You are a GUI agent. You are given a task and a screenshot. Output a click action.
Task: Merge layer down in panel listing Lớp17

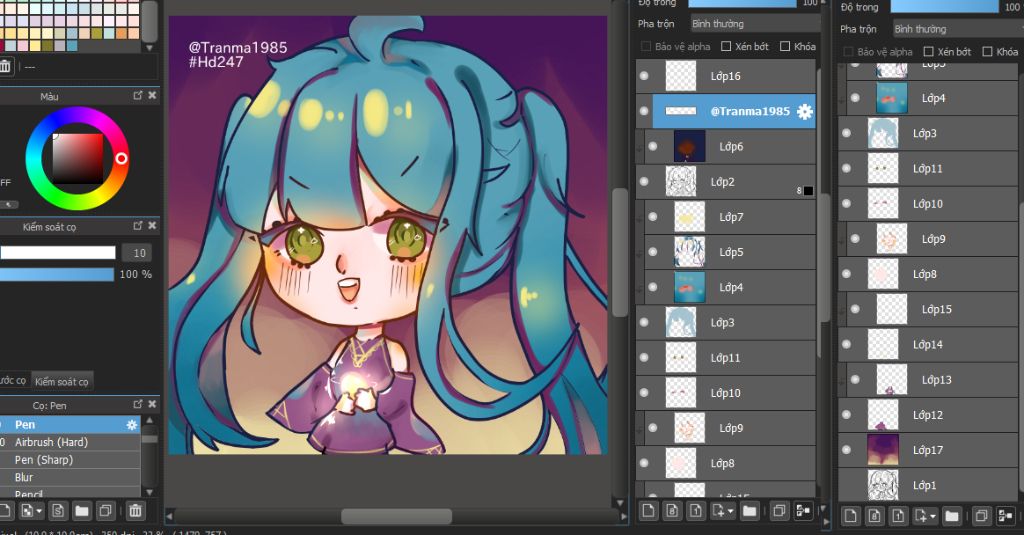[1005, 516]
